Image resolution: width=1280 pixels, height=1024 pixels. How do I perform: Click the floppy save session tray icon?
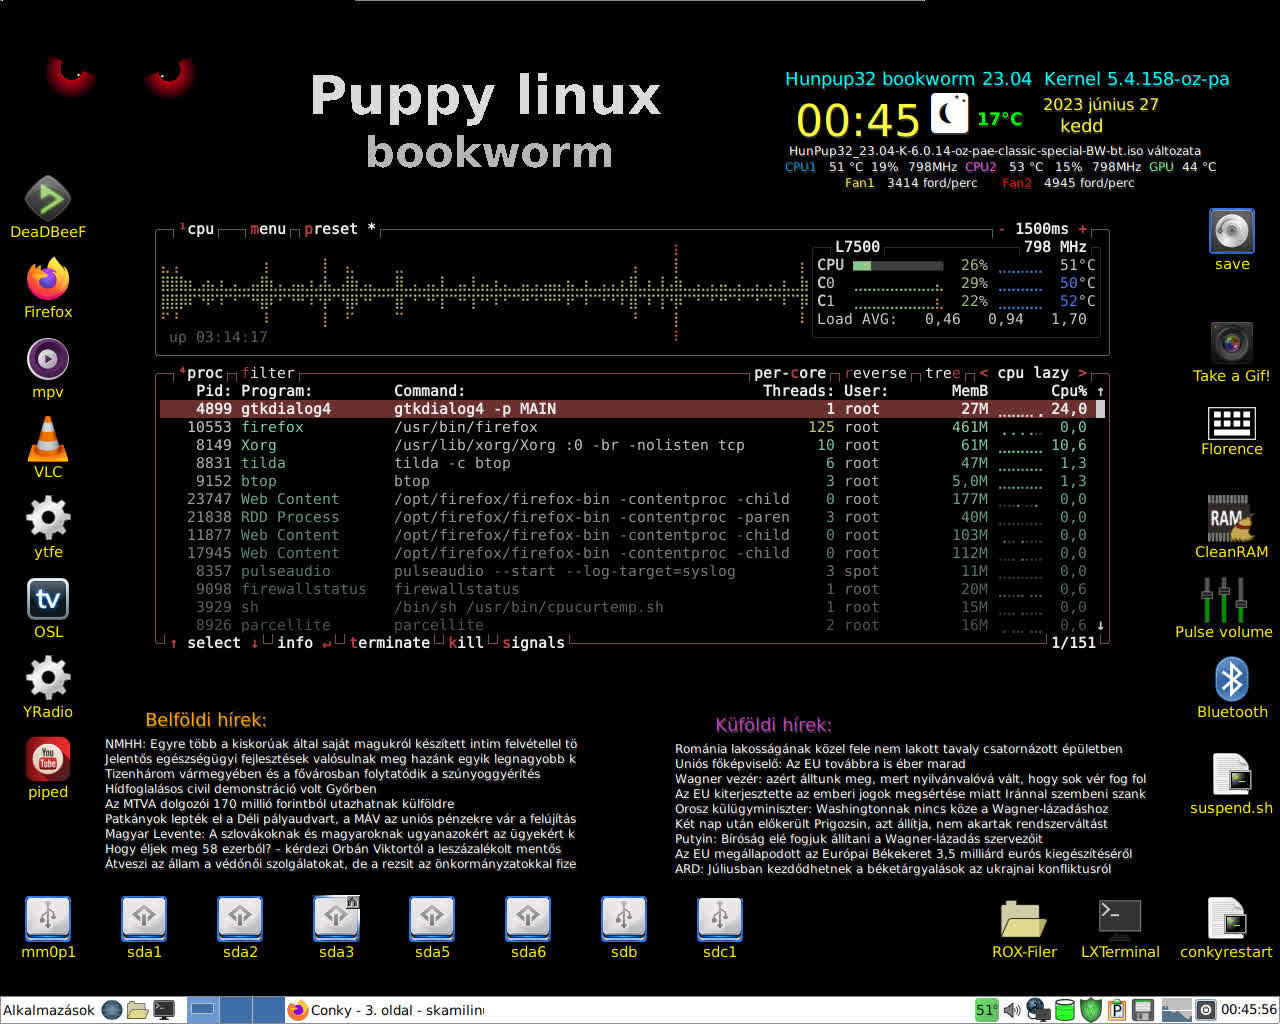point(1143,1010)
